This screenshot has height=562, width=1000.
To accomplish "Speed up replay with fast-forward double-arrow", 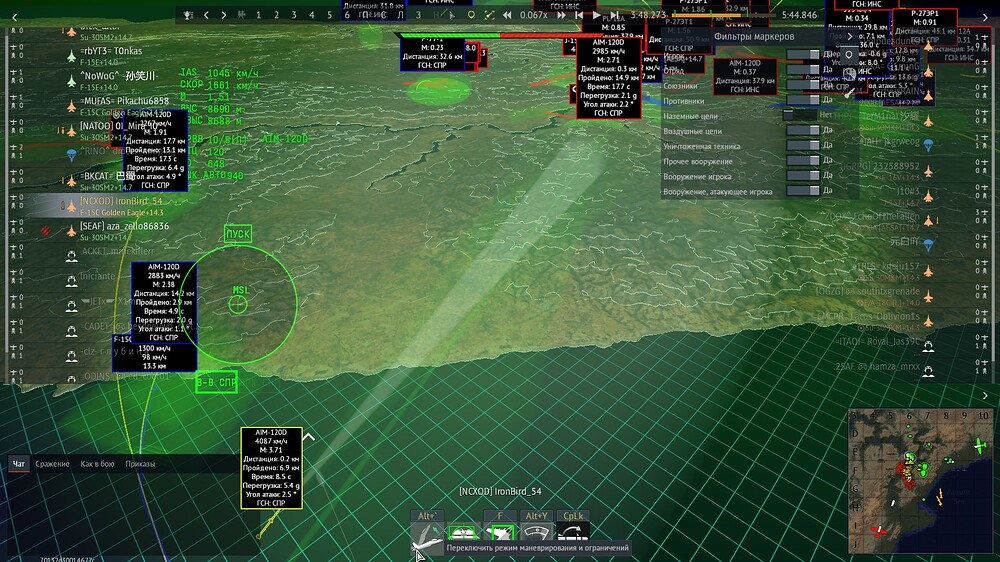I will (561, 15).
